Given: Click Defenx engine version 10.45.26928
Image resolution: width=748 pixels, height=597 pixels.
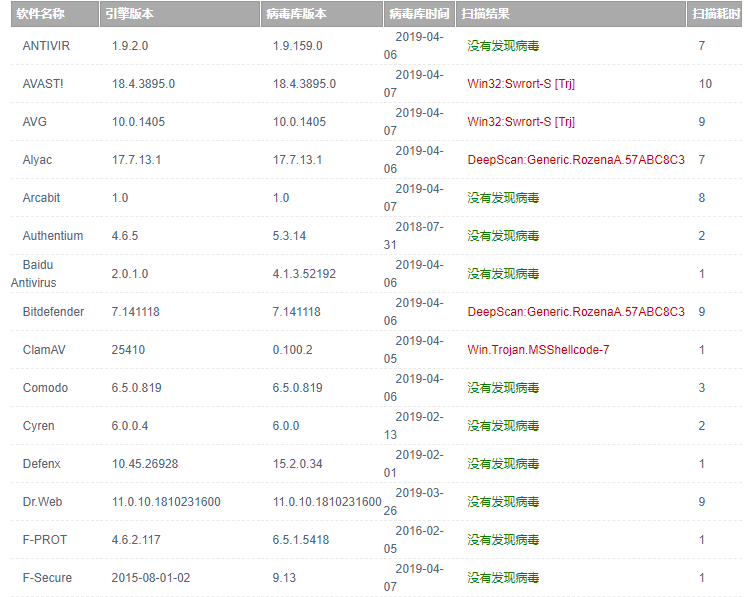Looking at the screenshot, I should [x=145, y=464].
